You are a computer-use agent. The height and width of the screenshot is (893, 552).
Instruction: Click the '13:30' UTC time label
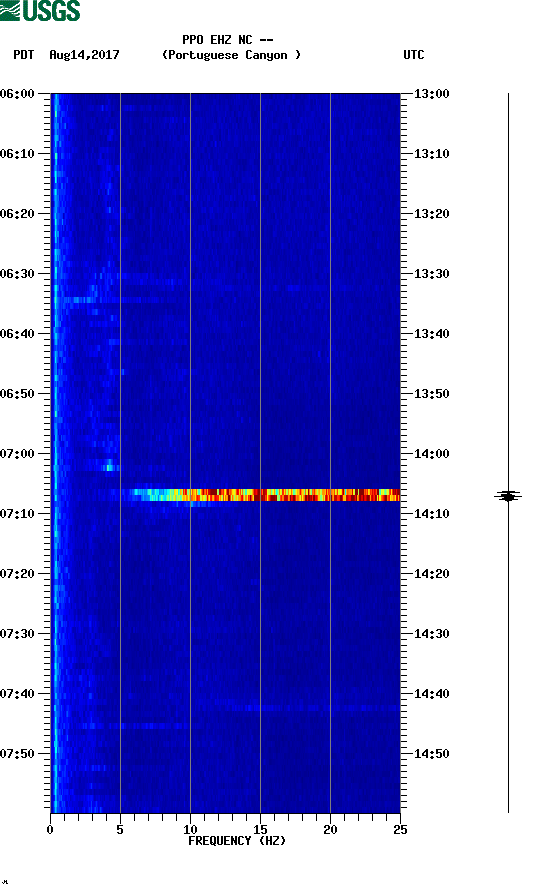432,274
